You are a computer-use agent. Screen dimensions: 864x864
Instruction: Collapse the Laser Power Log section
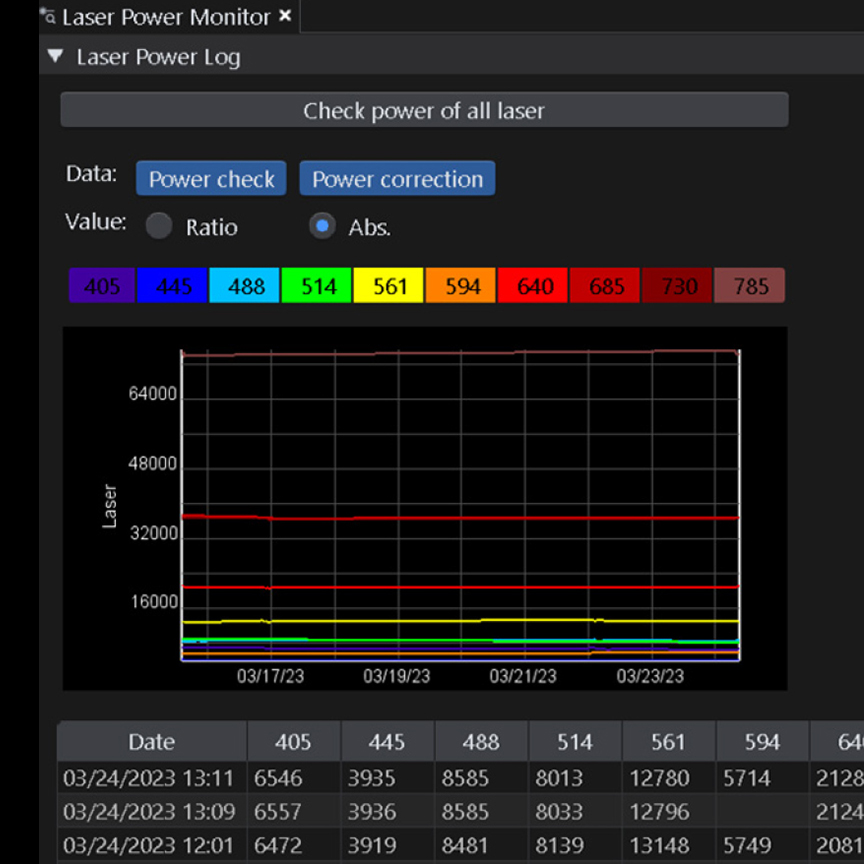pos(55,56)
